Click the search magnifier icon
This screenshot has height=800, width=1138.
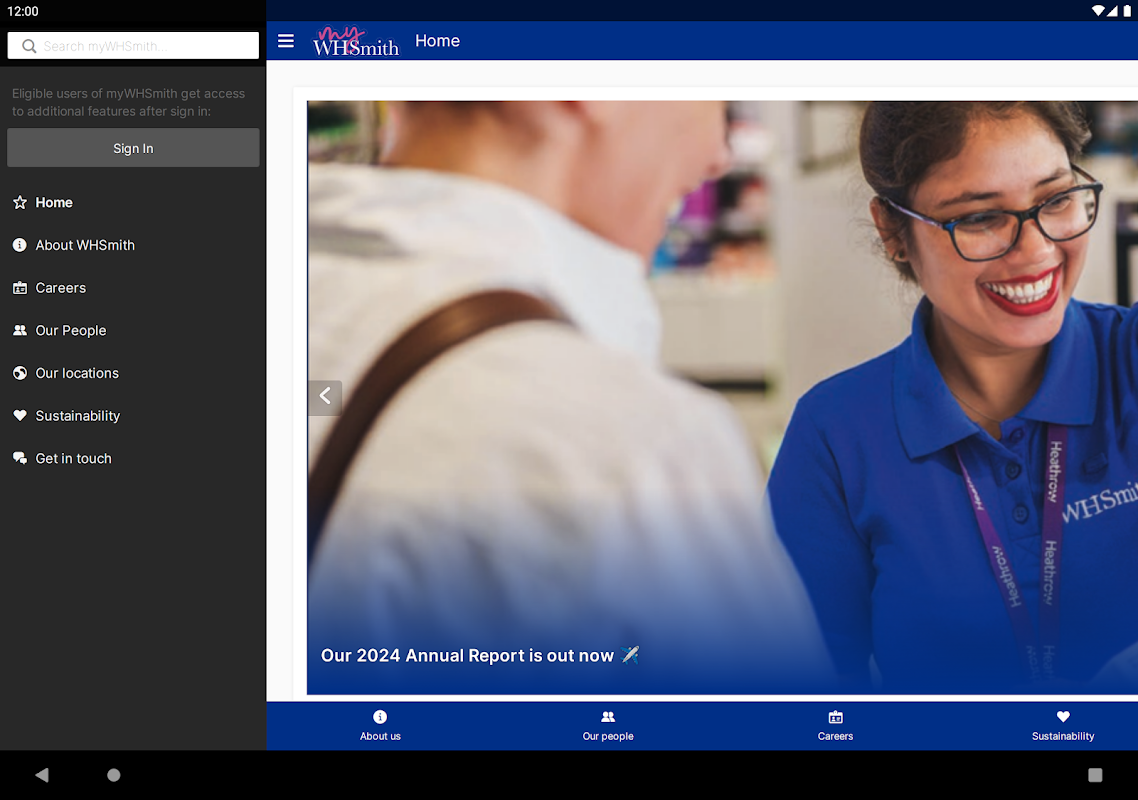tap(29, 46)
